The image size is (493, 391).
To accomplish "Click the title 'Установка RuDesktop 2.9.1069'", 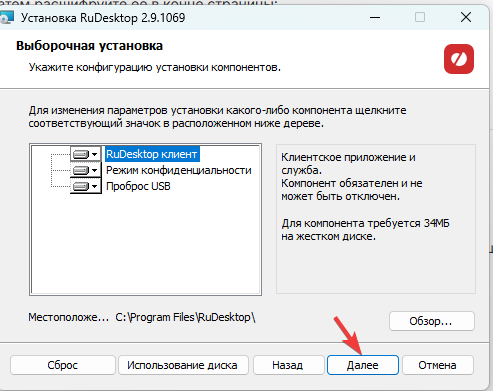I will 103,18.
